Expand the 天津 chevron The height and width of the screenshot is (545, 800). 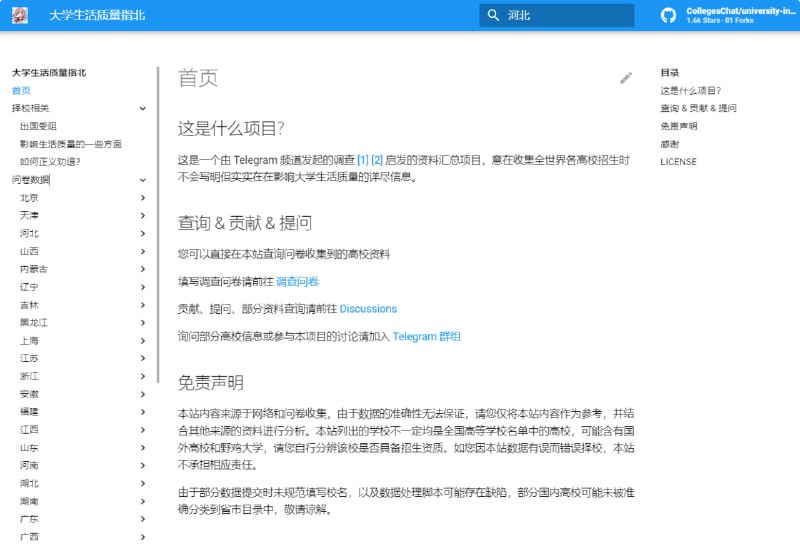coord(143,216)
